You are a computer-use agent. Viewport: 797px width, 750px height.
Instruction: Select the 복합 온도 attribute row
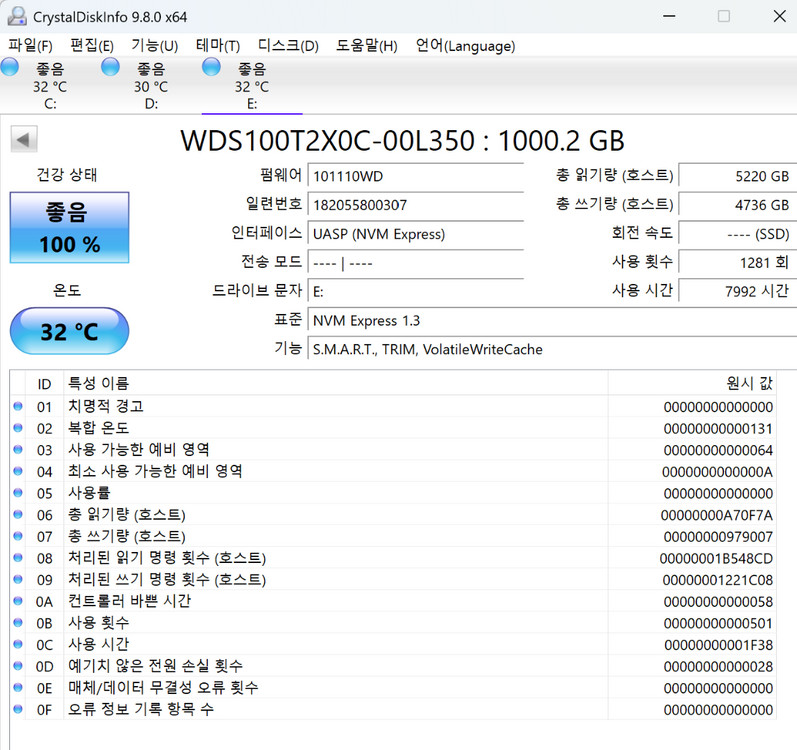point(393,428)
